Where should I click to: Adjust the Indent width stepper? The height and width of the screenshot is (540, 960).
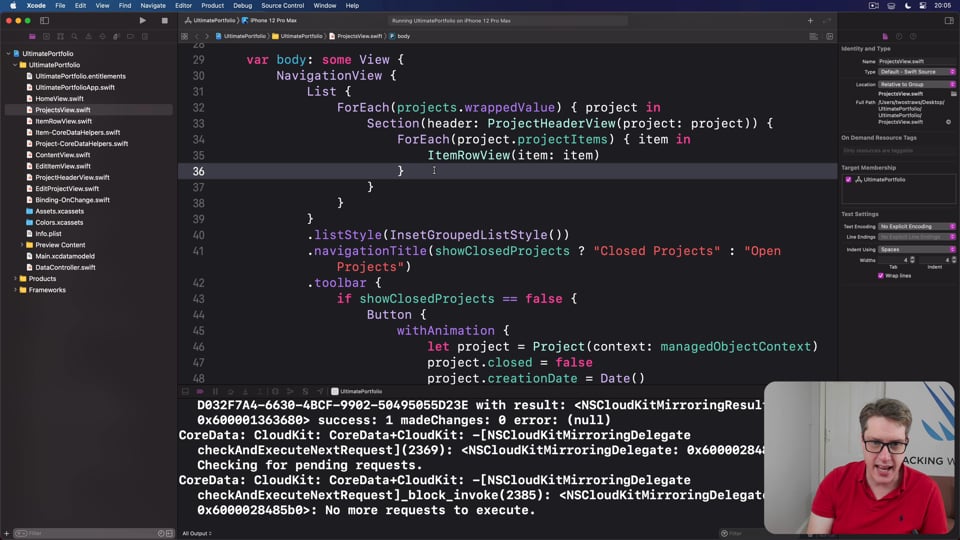click(954, 260)
